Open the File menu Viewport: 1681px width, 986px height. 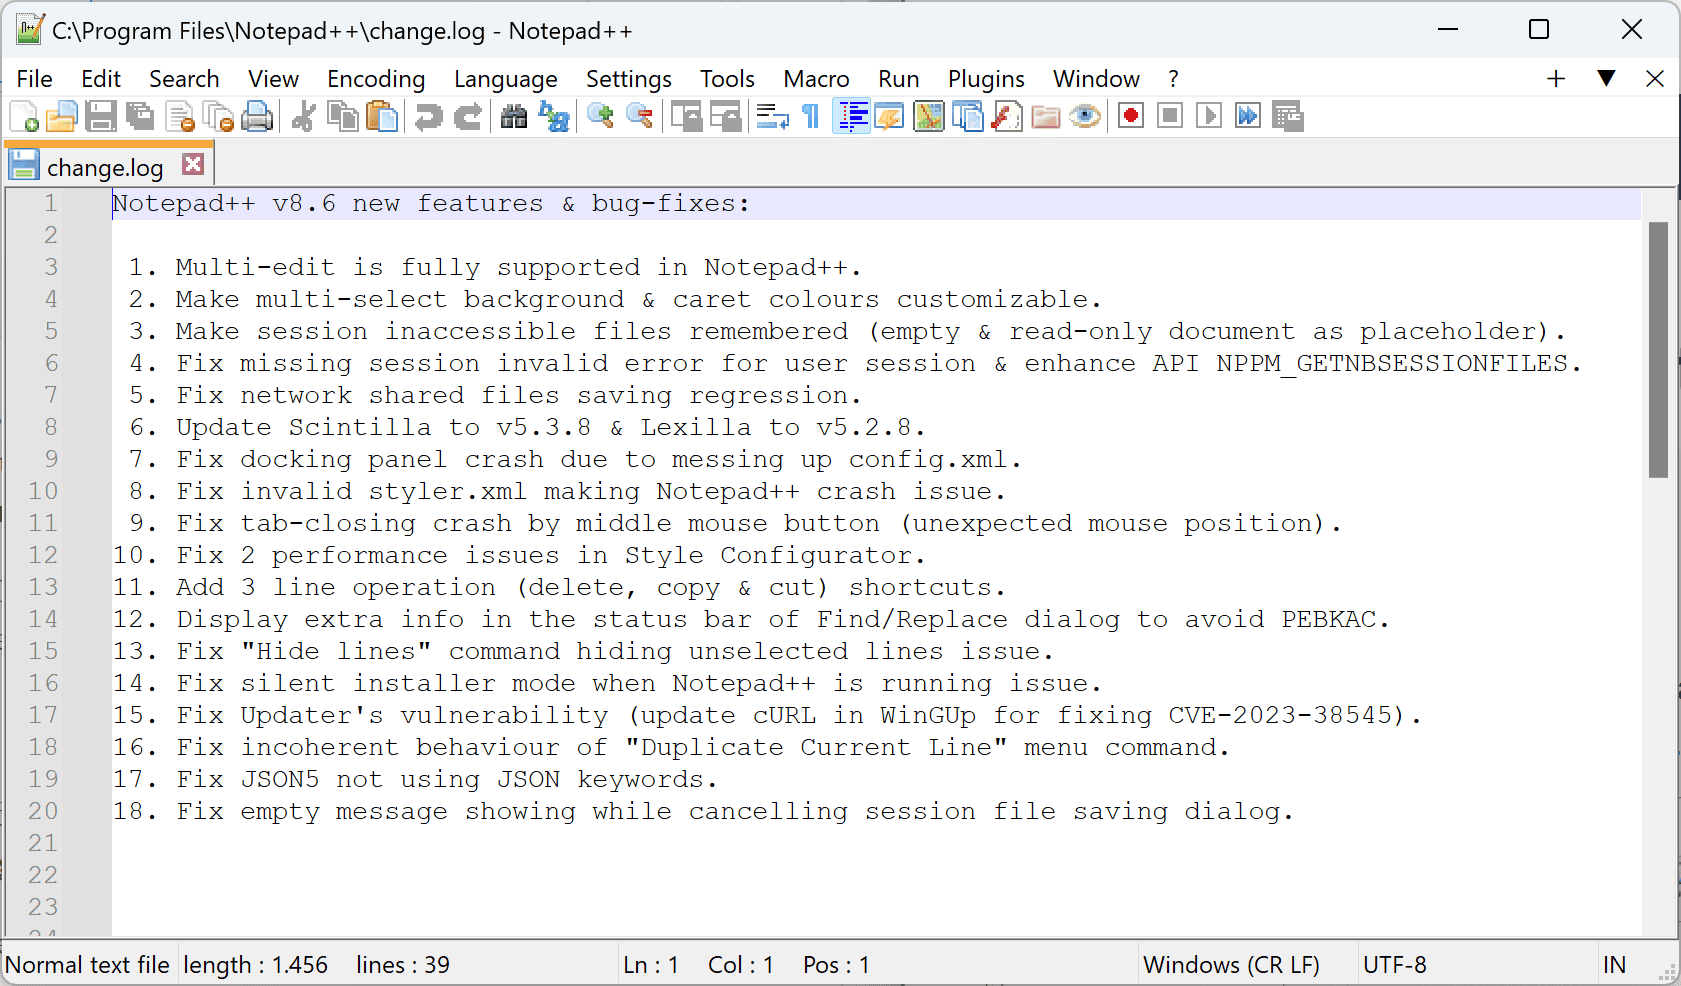(x=35, y=79)
